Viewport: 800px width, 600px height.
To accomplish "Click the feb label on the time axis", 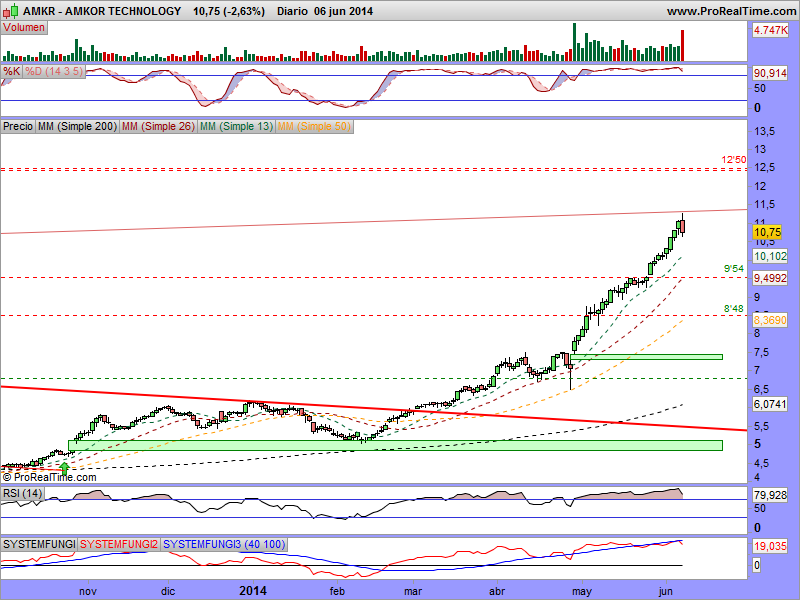I will click(337, 591).
